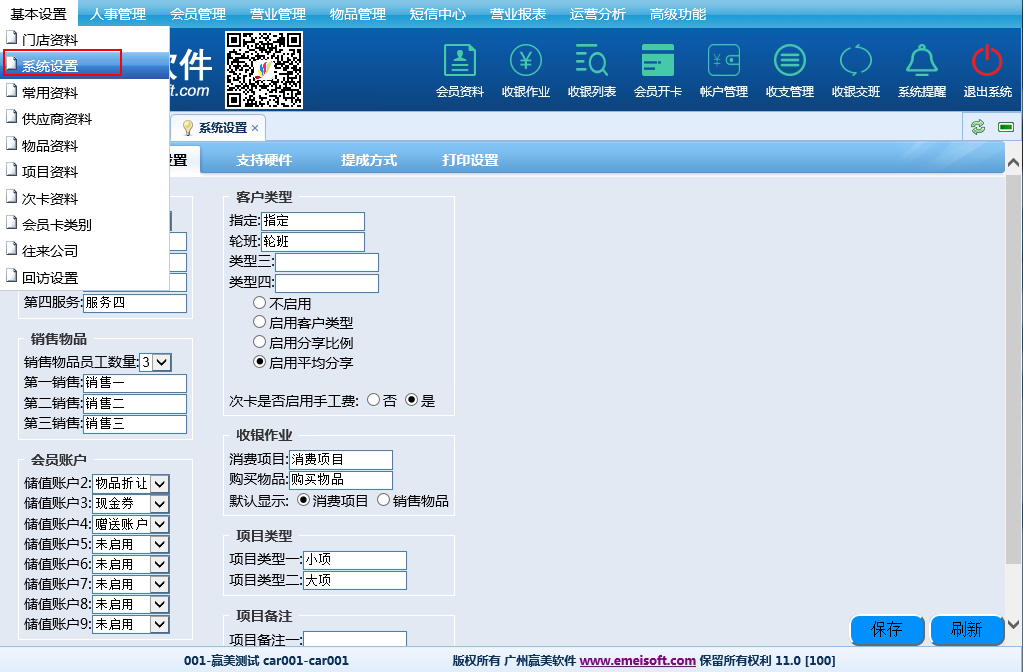The image size is (1023, 672).
Task: Open the 会员管理 menu
Action: [197, 14]
